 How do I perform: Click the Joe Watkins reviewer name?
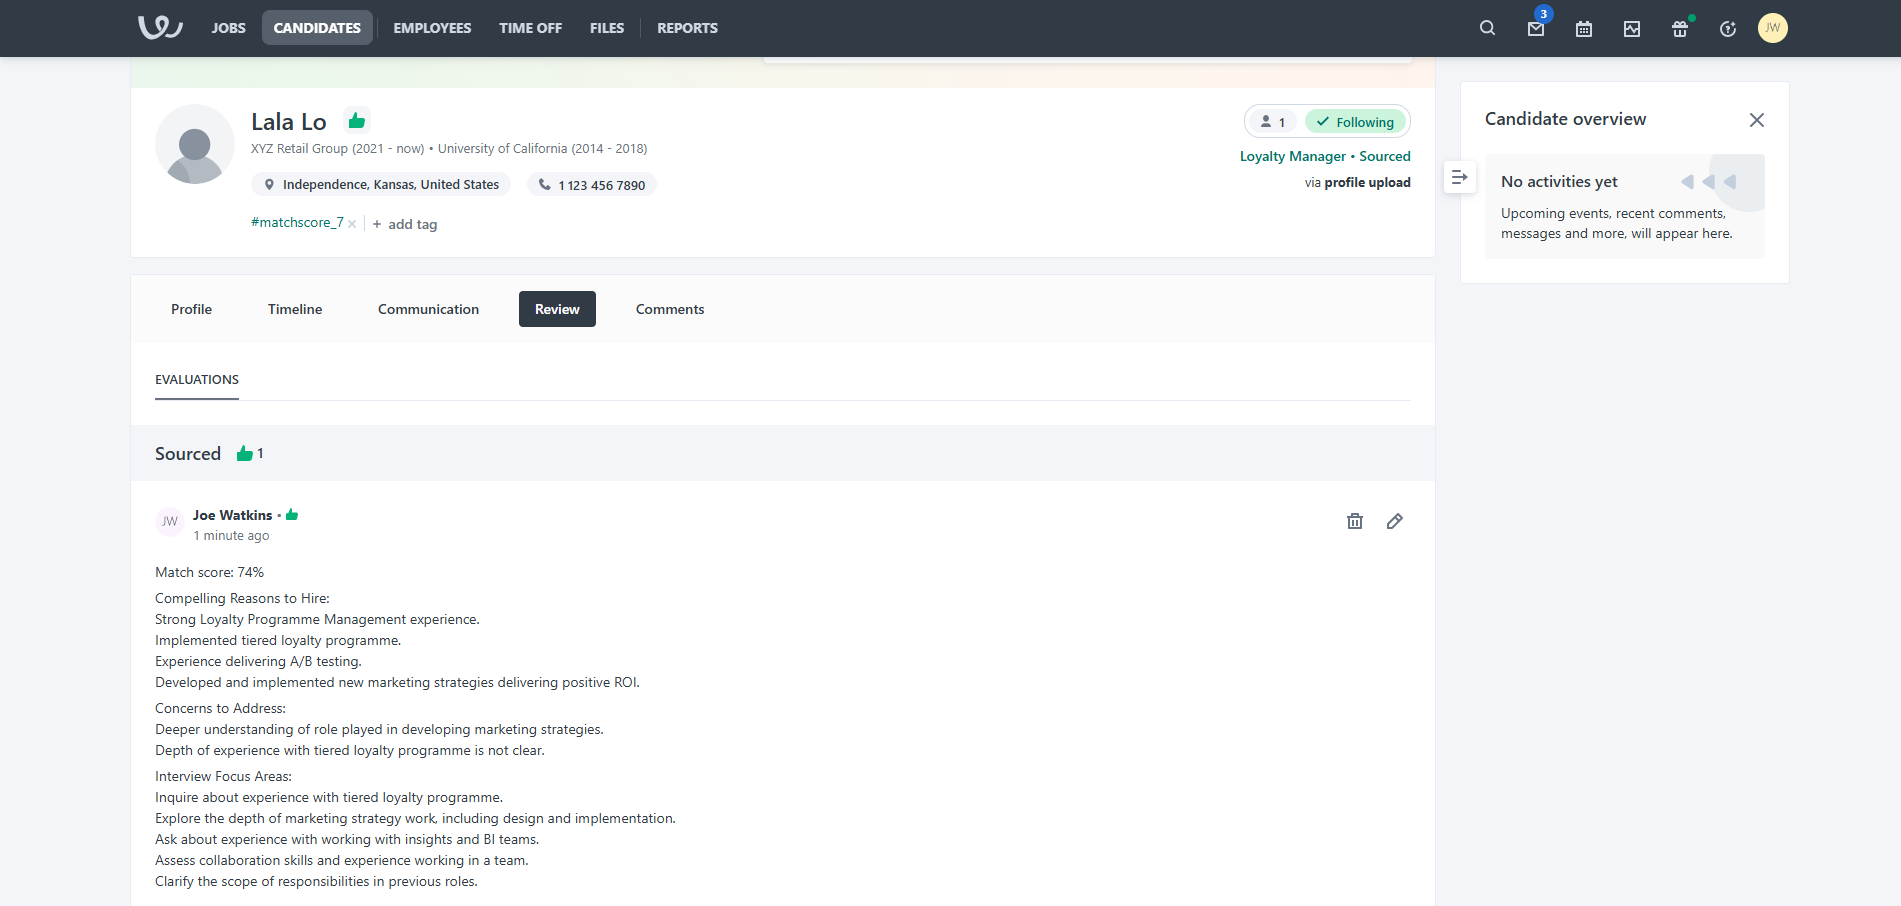click(x=233, y=515)
